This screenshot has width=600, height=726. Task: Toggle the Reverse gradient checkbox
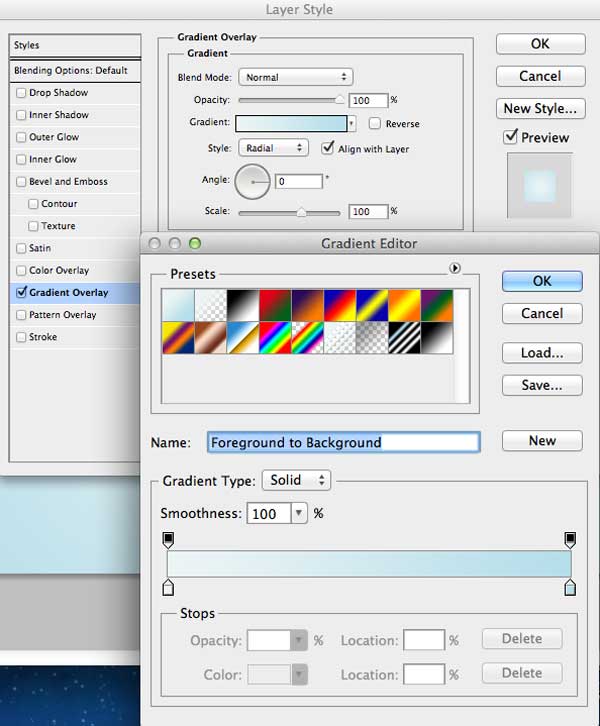point(375,123)
